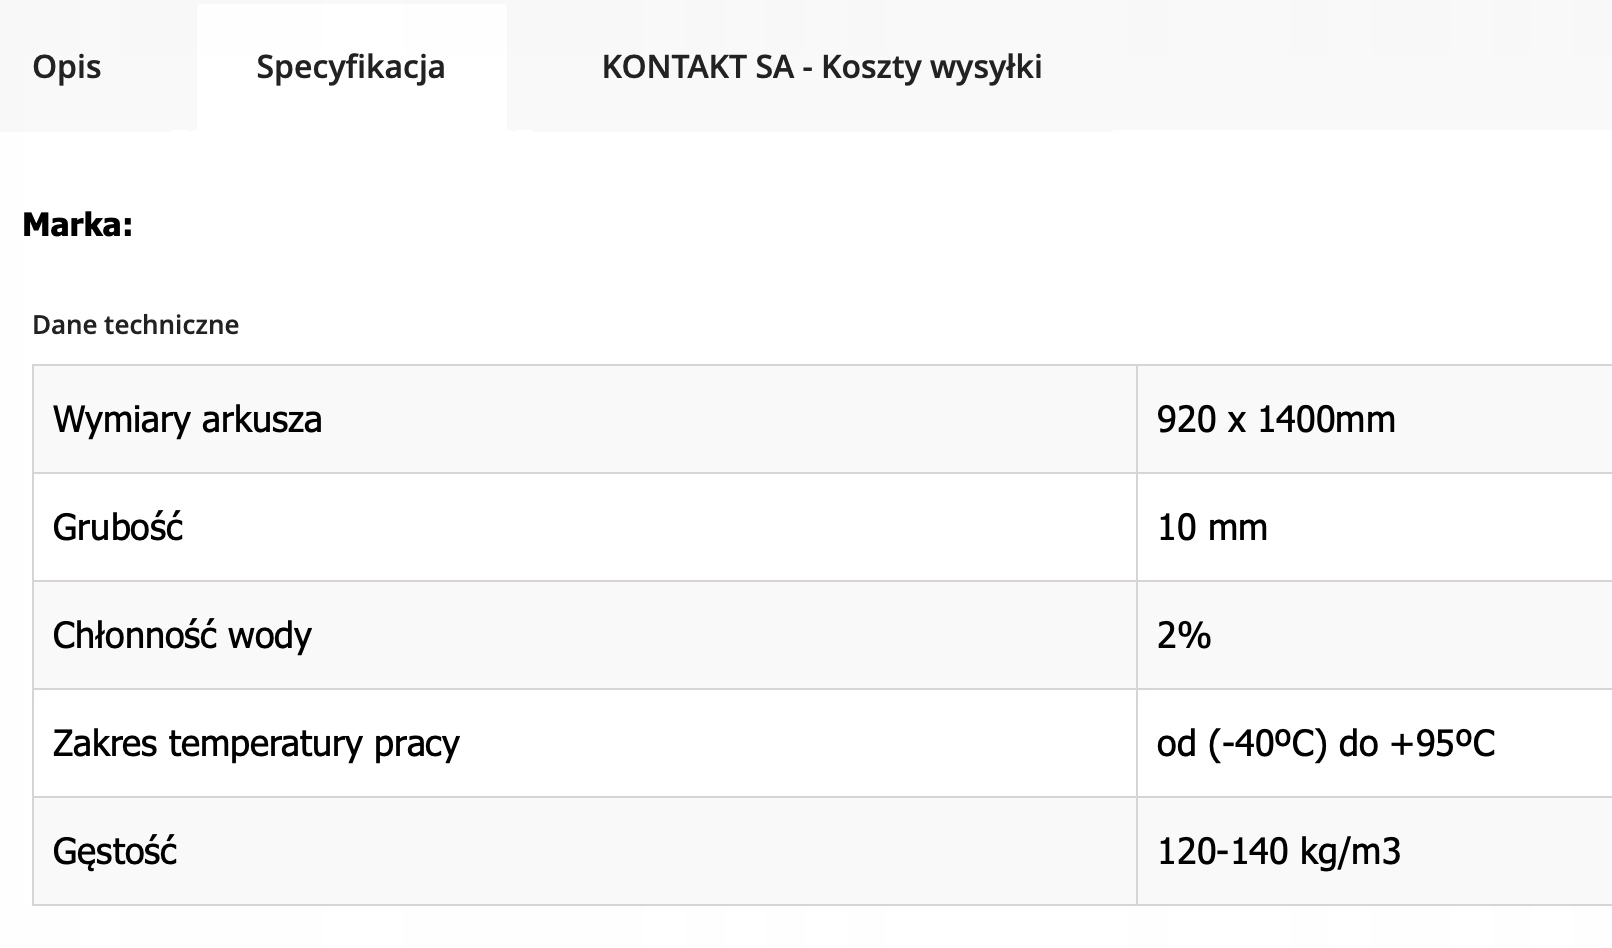Viewport: 1612px width, 948px height.
Task: Click the 2% water absorption value
Action: point(1184,635)
